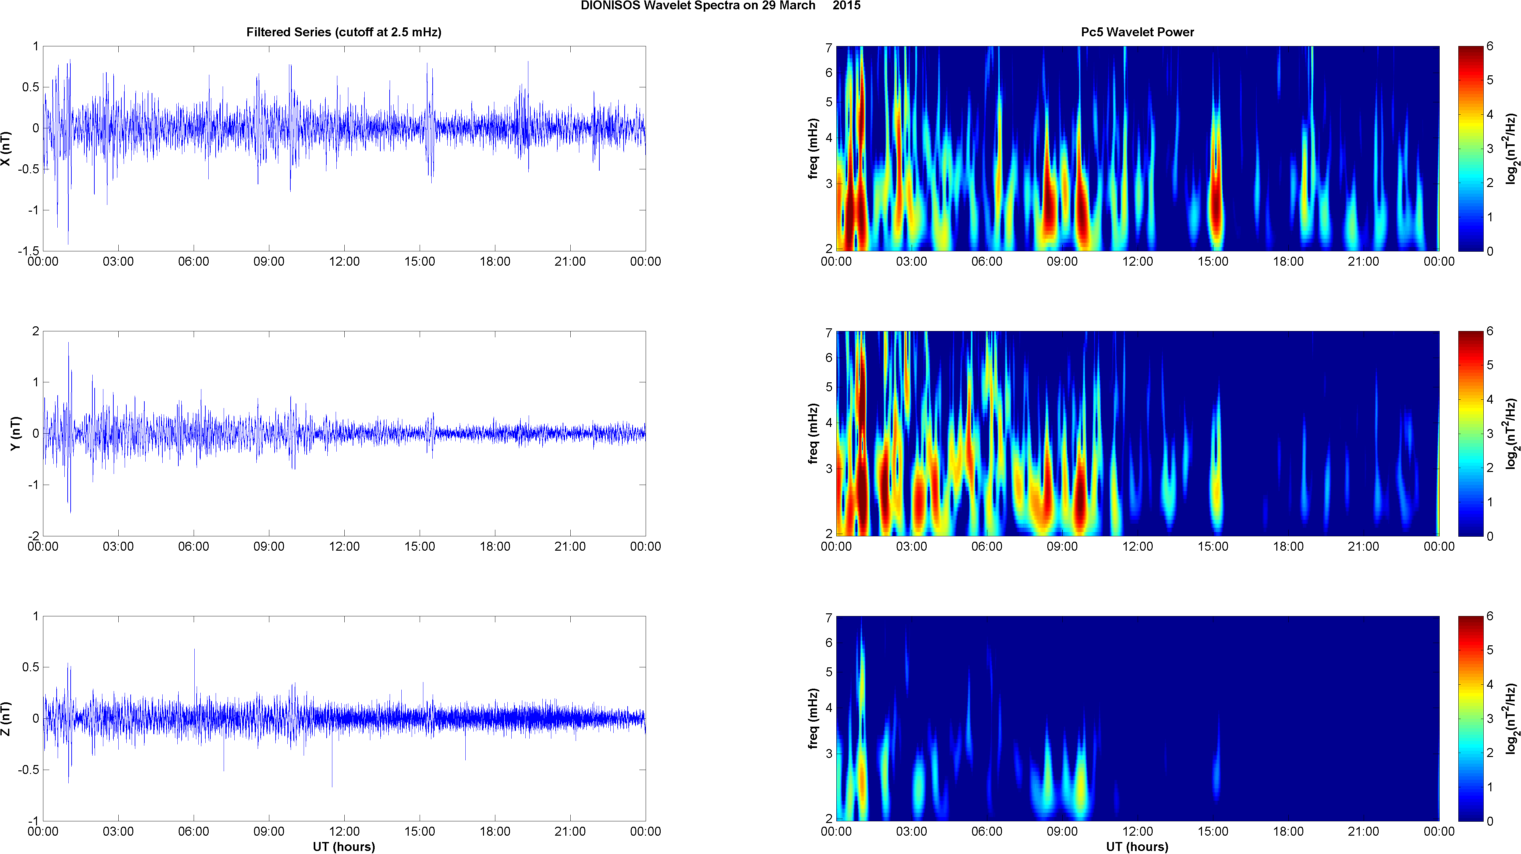Click the top X-component wavelet spectrogram

coord(1137,148)
